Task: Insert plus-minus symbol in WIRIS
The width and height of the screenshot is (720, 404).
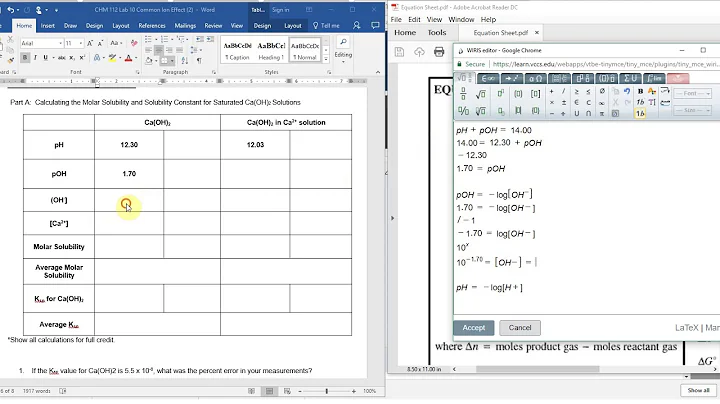Action: pos(563,102)
